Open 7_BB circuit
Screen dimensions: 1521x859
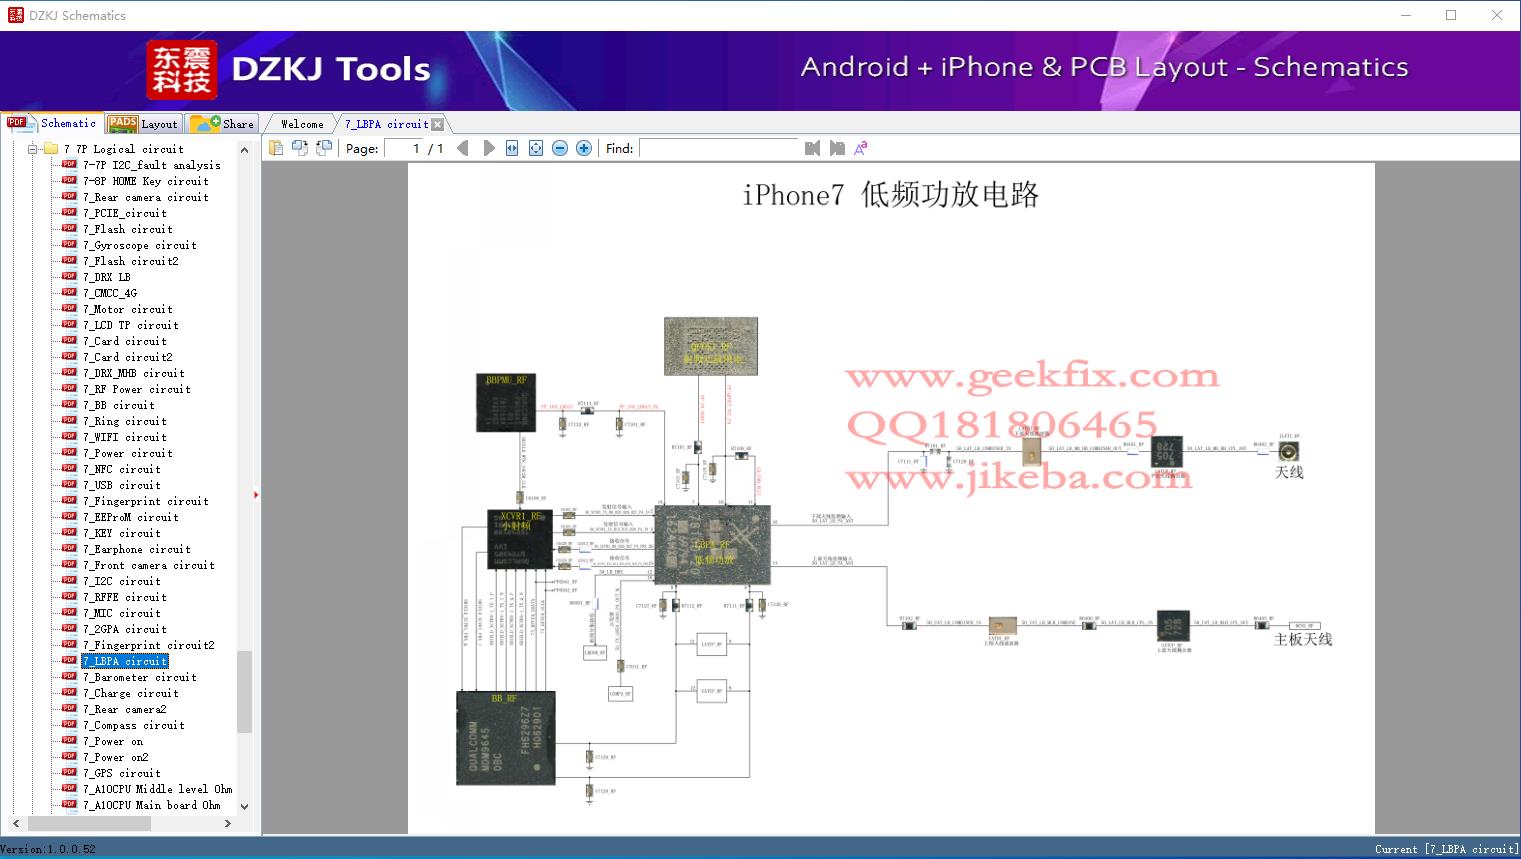[119, 405]
